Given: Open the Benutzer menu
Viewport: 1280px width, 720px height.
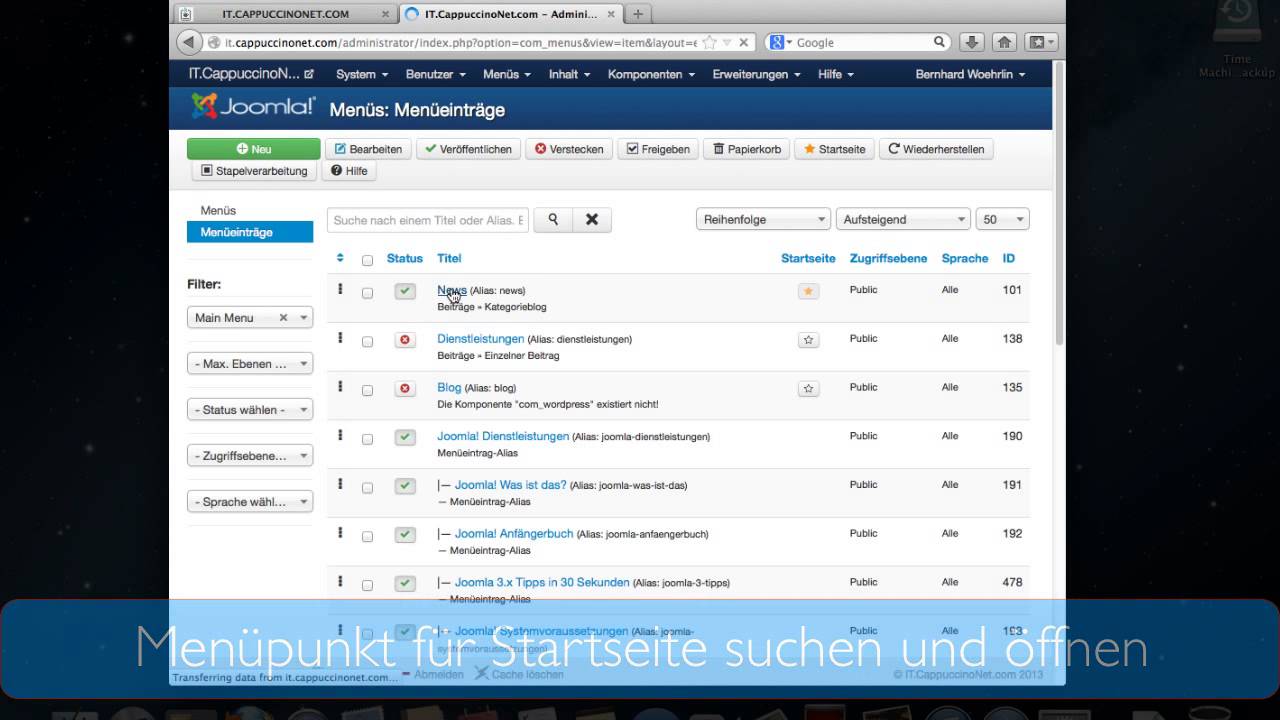Looking at the screenshot, I should point(436,74).
